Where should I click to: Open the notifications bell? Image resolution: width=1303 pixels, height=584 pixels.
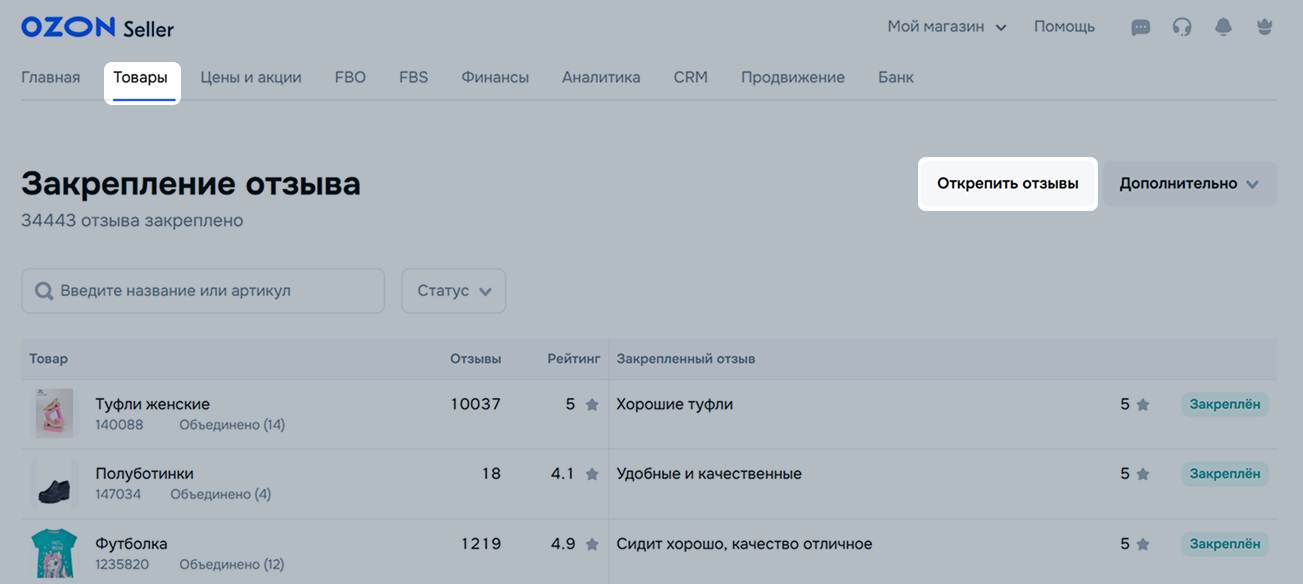(1223, 28)
